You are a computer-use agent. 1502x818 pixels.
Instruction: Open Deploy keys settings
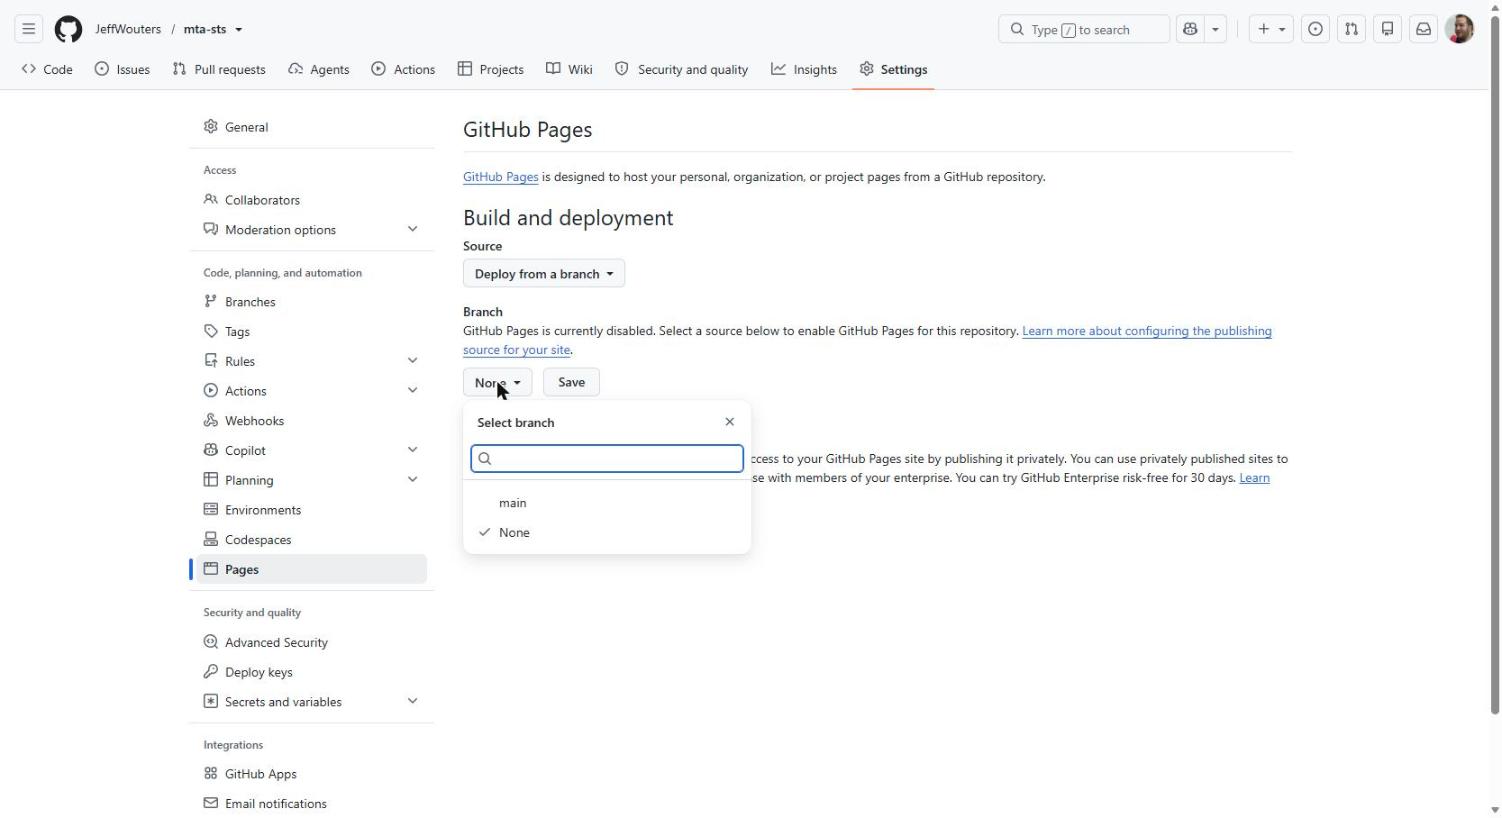[312, 672]
